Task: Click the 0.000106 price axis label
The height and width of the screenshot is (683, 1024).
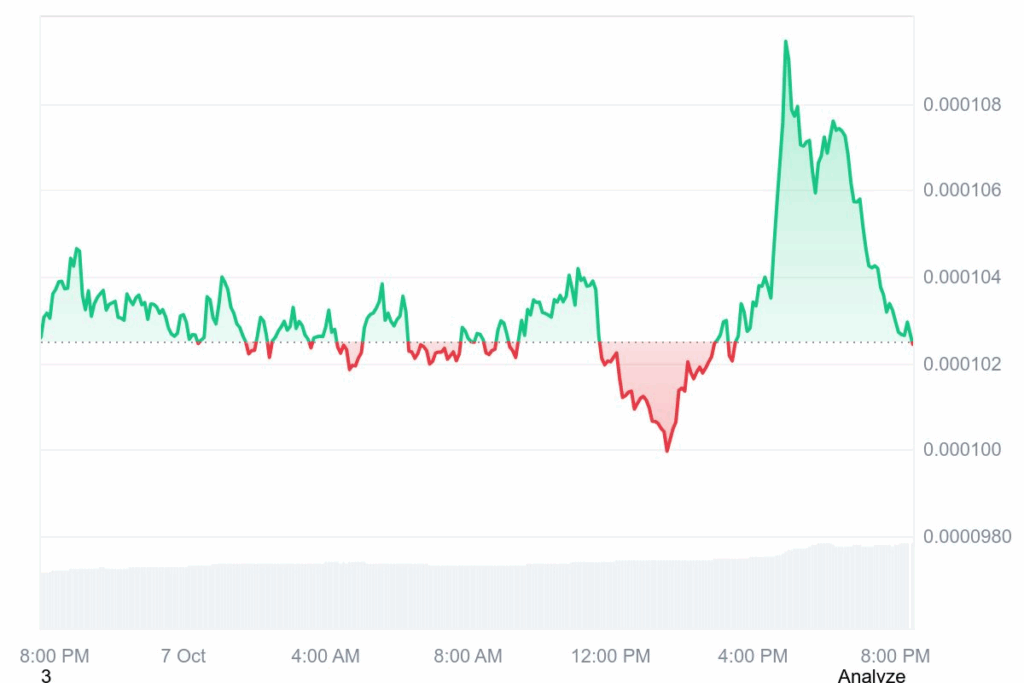Action: [x=960, y=190]
